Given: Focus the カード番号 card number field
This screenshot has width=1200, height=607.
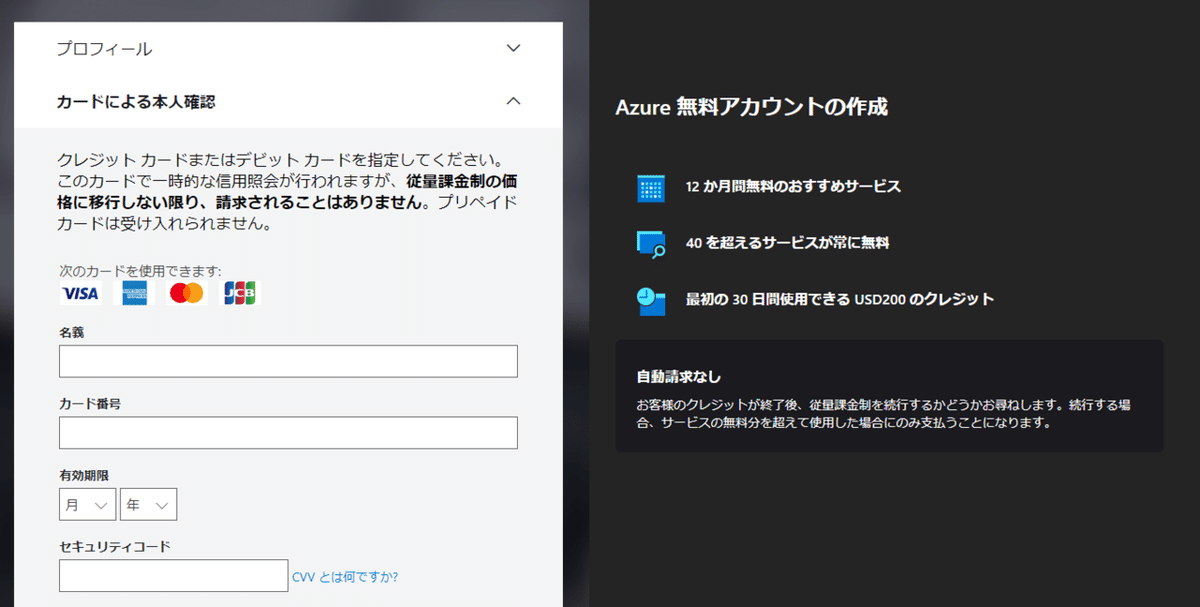Looking at the screenshot, I should (288, 433).
